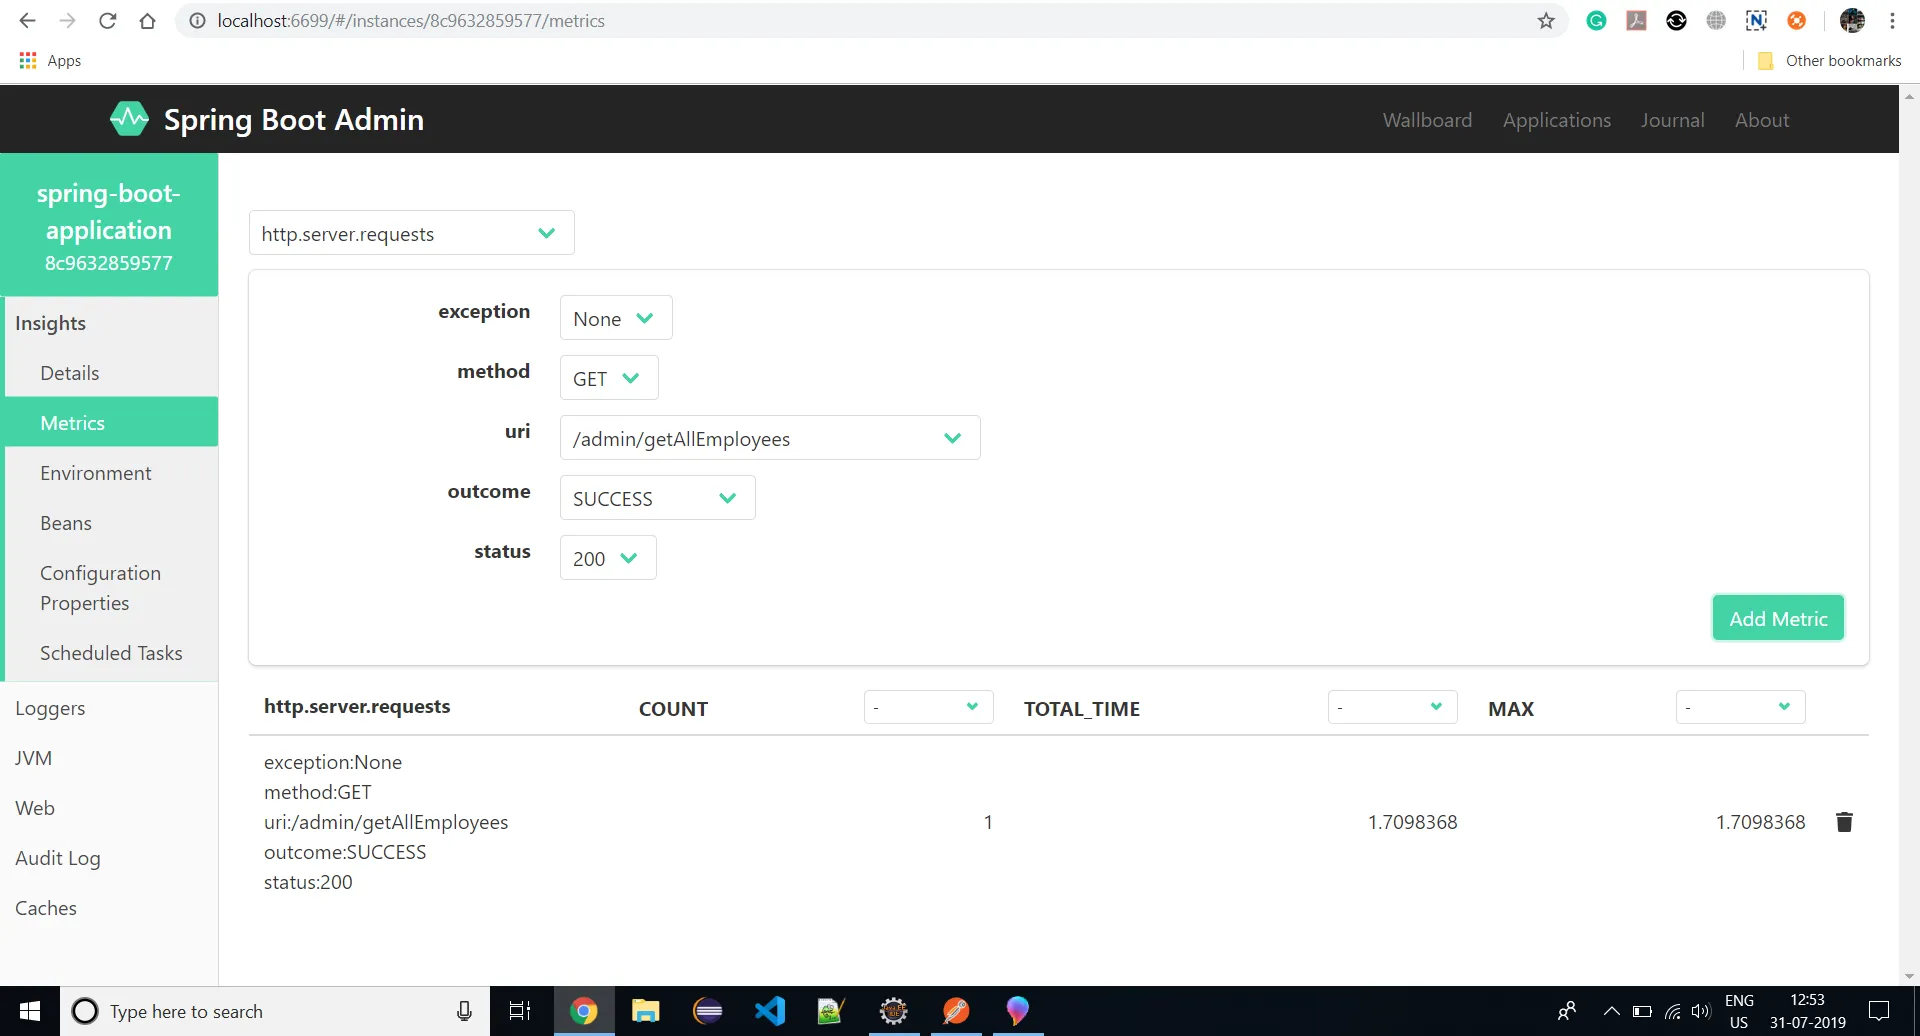Reload the current page
Image resolution: width=1920 pixels, height=1036 pixels.
point(107,21)
